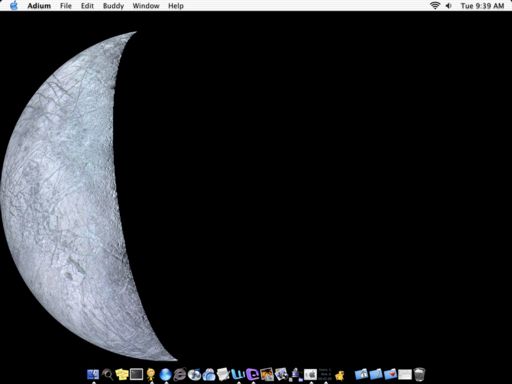The height and width of the screenshot is (384, 512).
Task: Launch Internet Explorer from the dock
Action: (x=180, y=374)
